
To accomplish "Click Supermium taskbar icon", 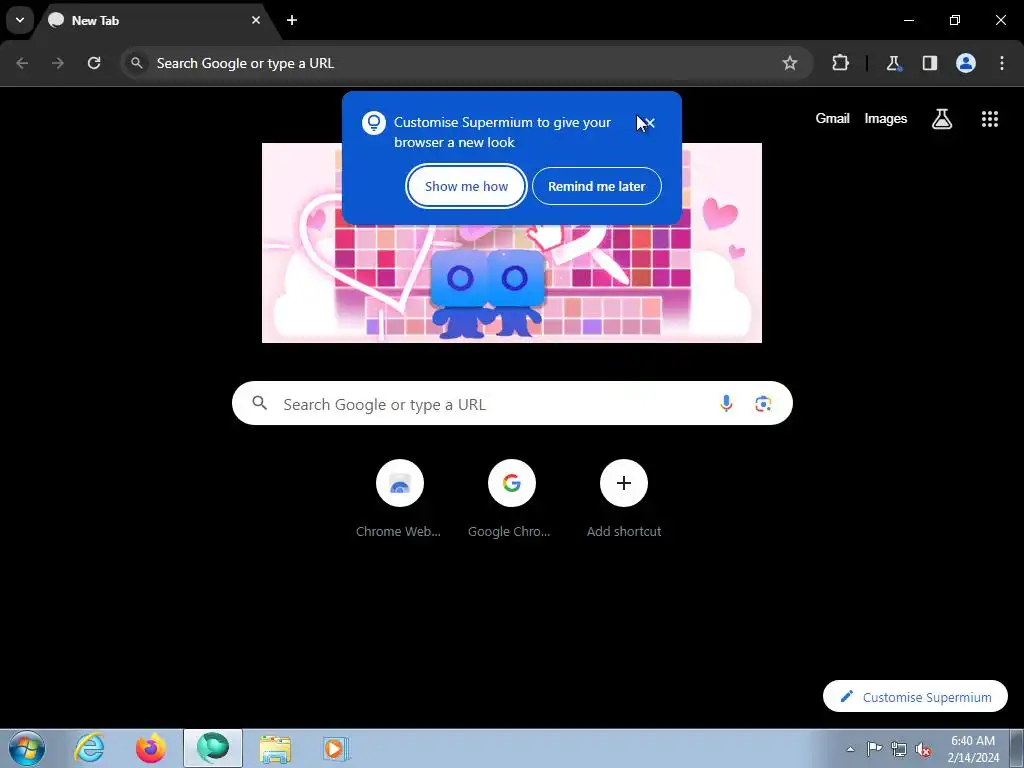I will click(213, 748).
